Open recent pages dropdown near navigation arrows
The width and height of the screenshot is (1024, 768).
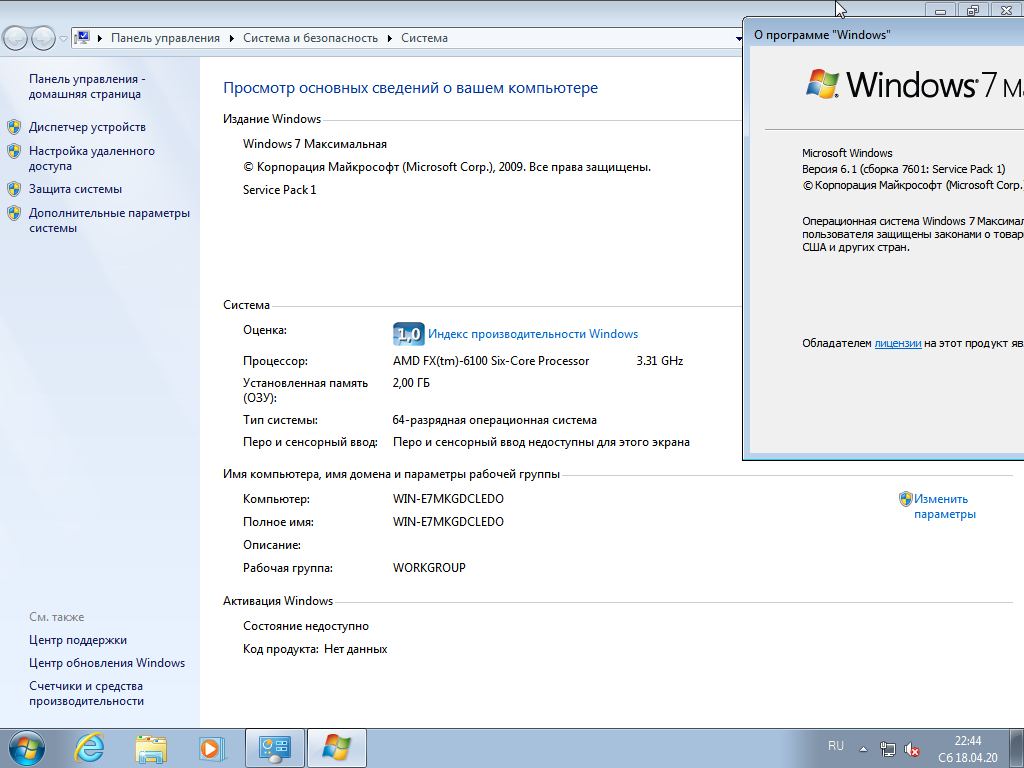coord(63,39)
